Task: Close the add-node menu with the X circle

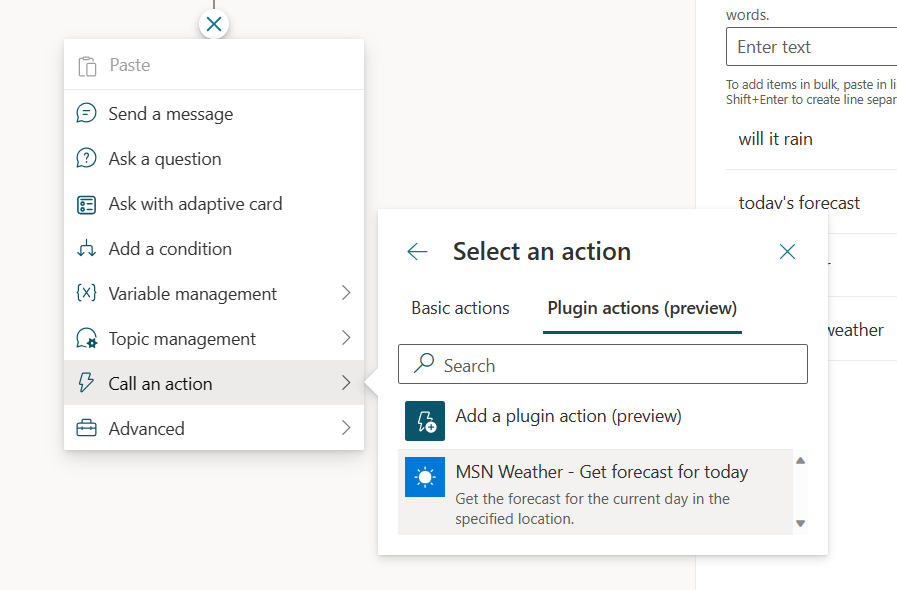Action: click(214, 24)
